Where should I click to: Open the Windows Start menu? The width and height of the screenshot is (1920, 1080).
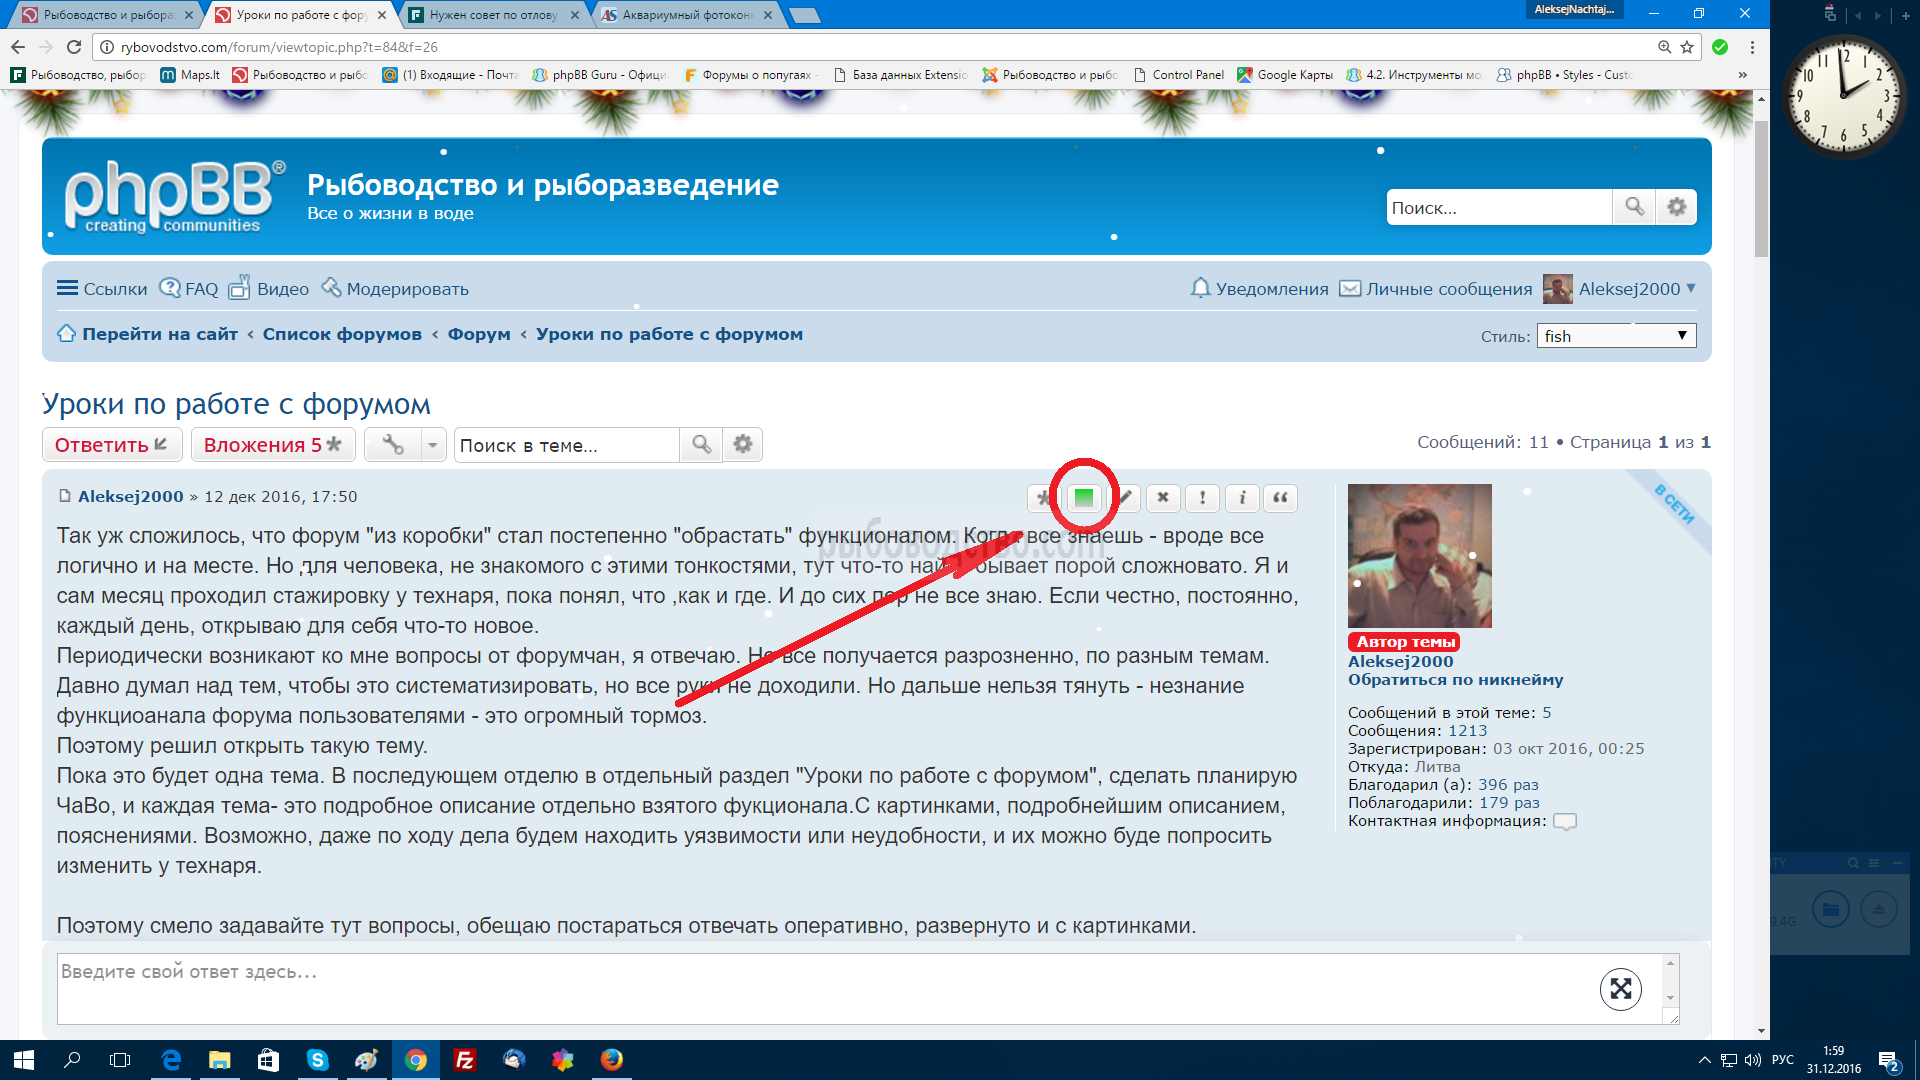coord(24,1060)
